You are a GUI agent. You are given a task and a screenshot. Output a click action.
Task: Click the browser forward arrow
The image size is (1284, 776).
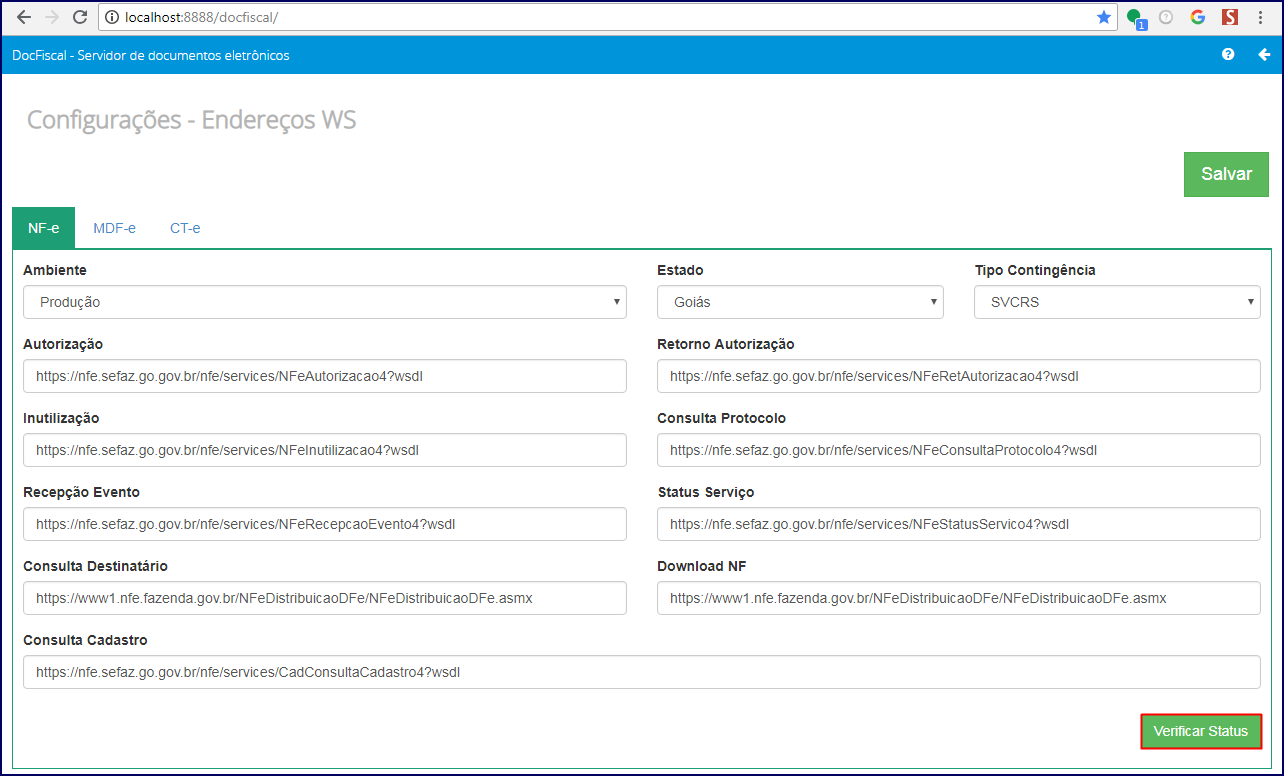(x=52, y=17)
